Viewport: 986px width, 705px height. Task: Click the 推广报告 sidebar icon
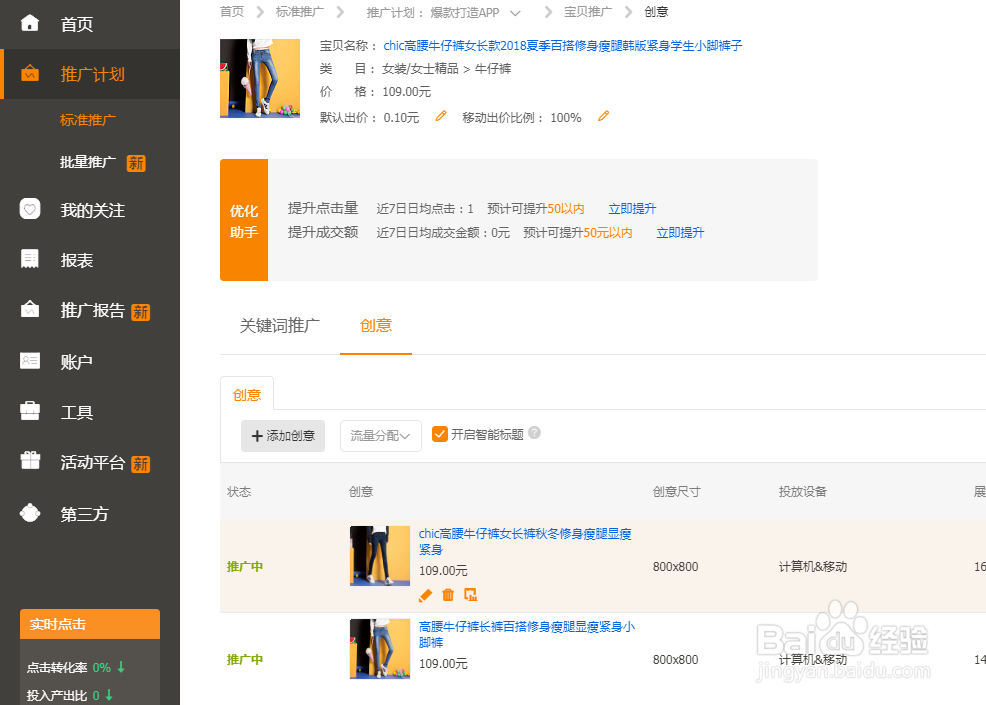click(x=29, y=311)
